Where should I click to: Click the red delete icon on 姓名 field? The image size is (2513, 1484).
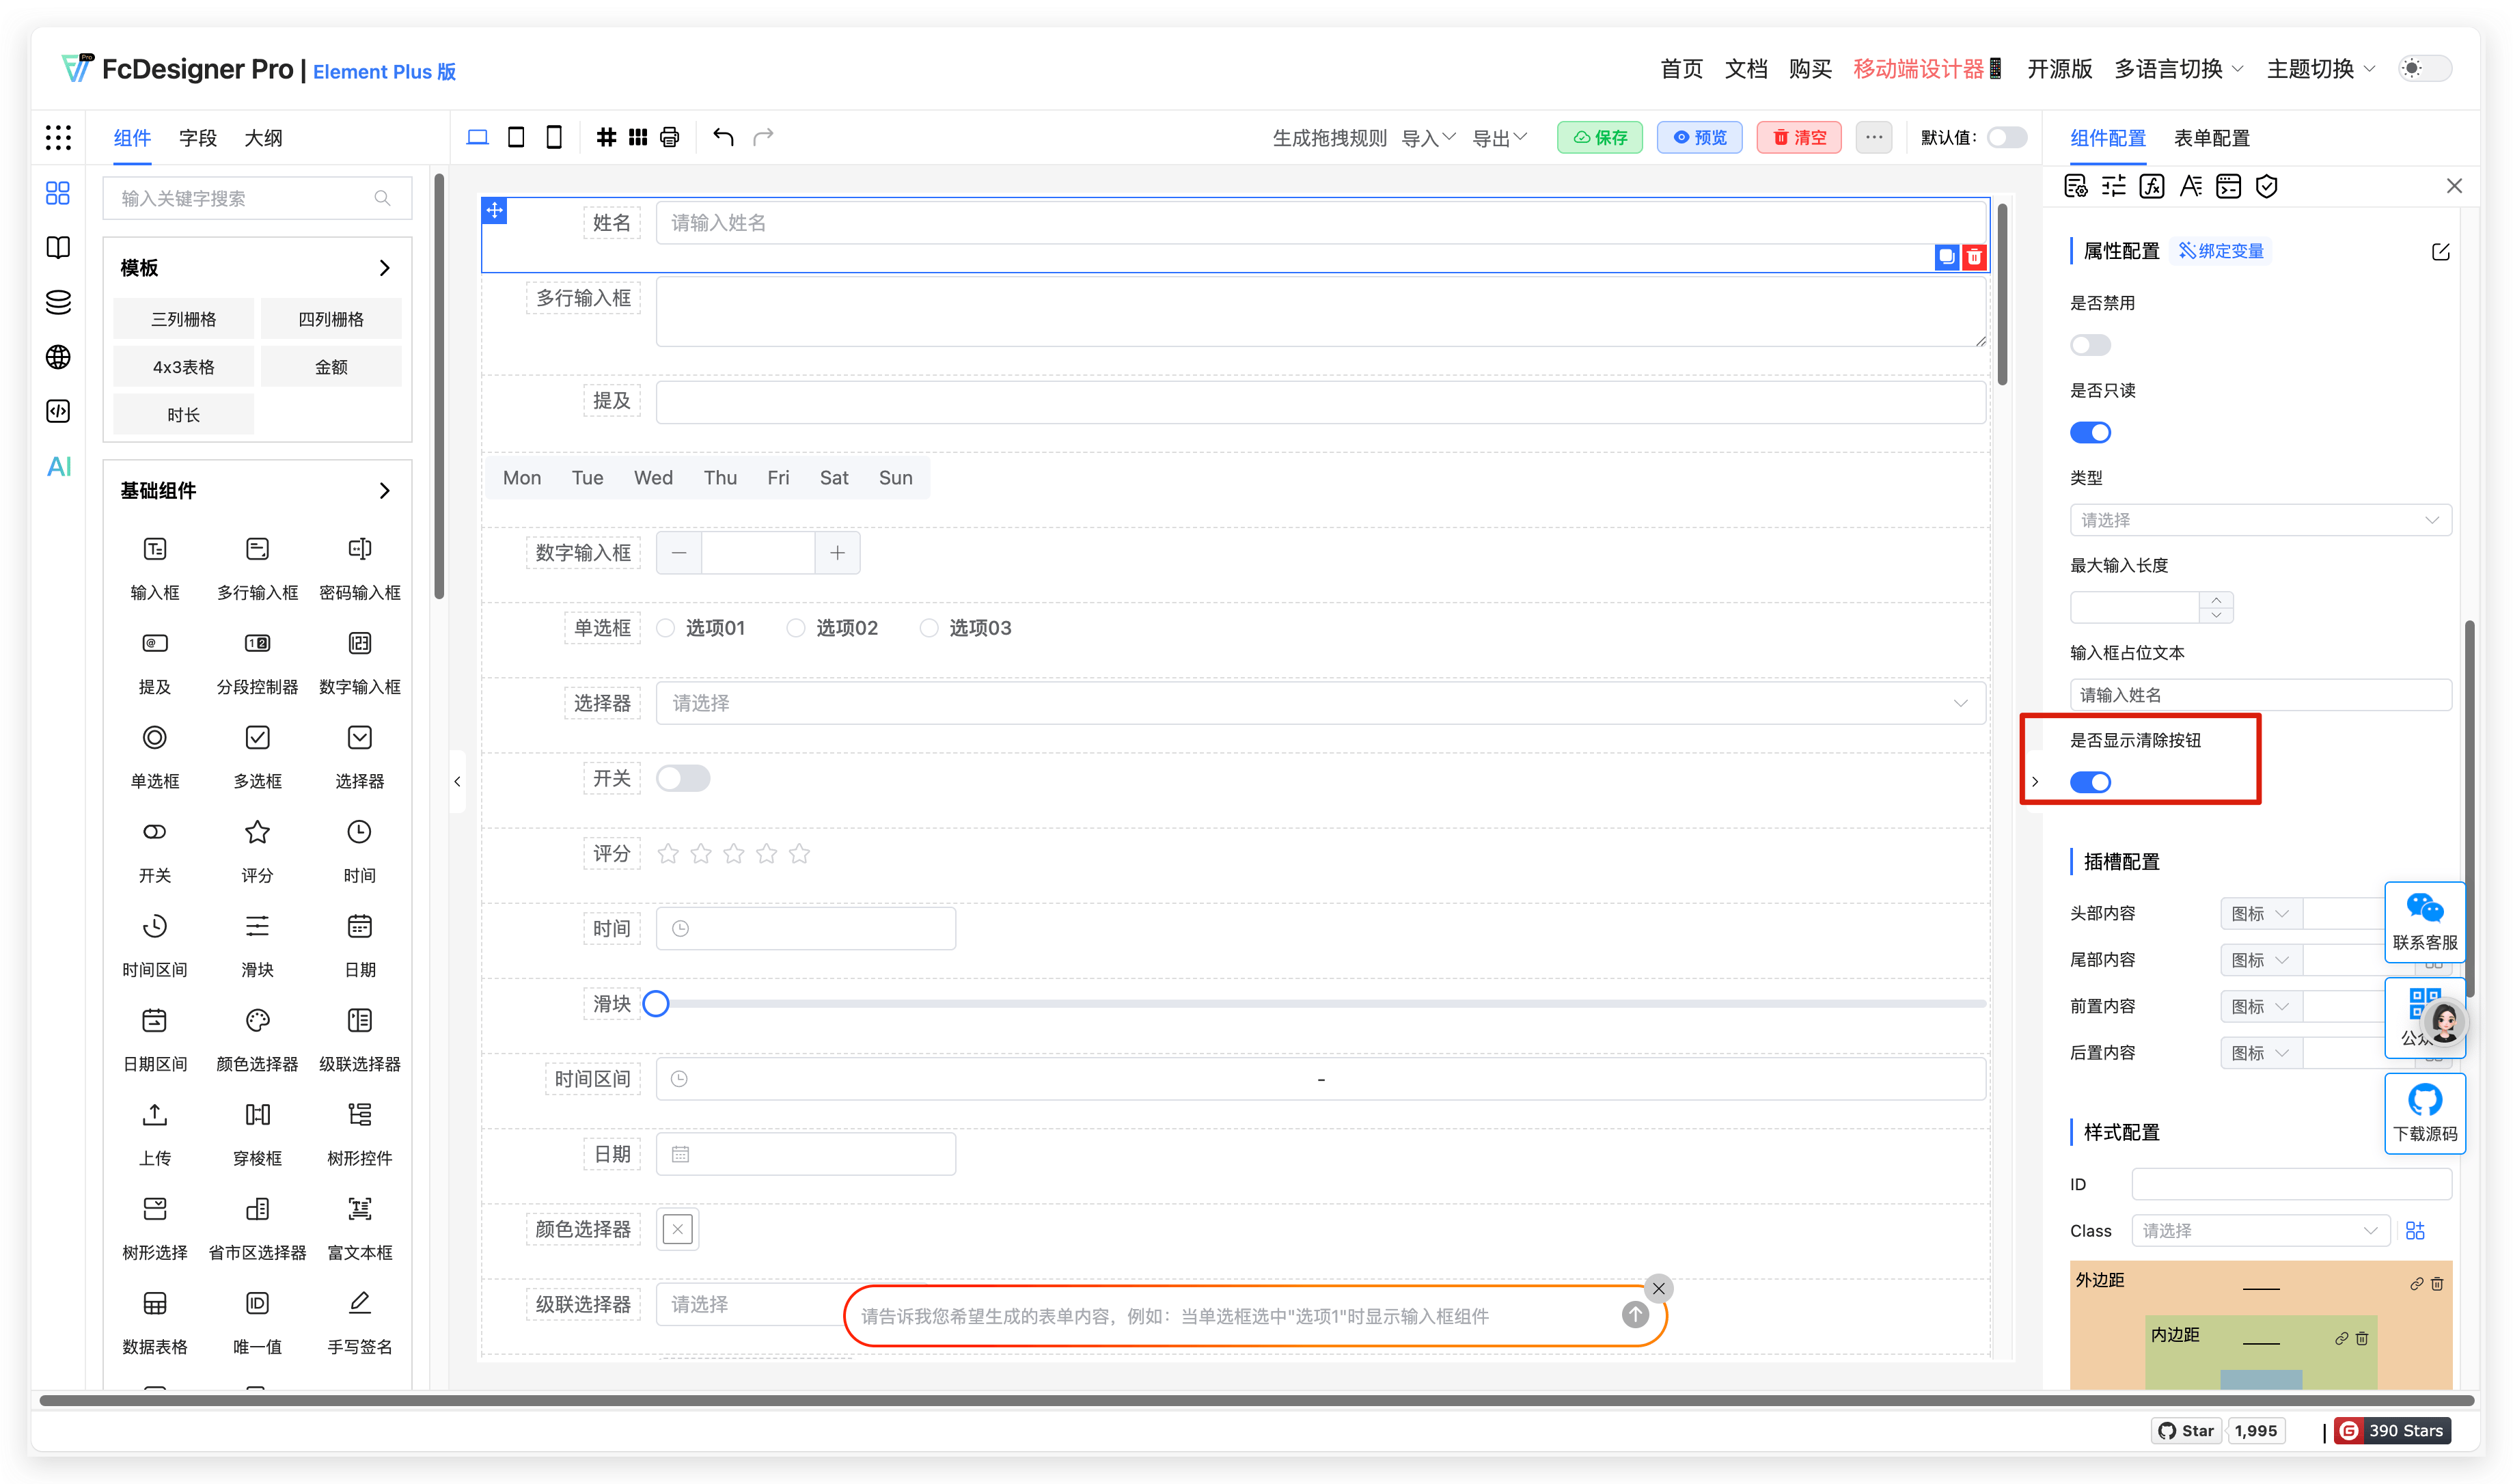click(x=1974, y=257)
